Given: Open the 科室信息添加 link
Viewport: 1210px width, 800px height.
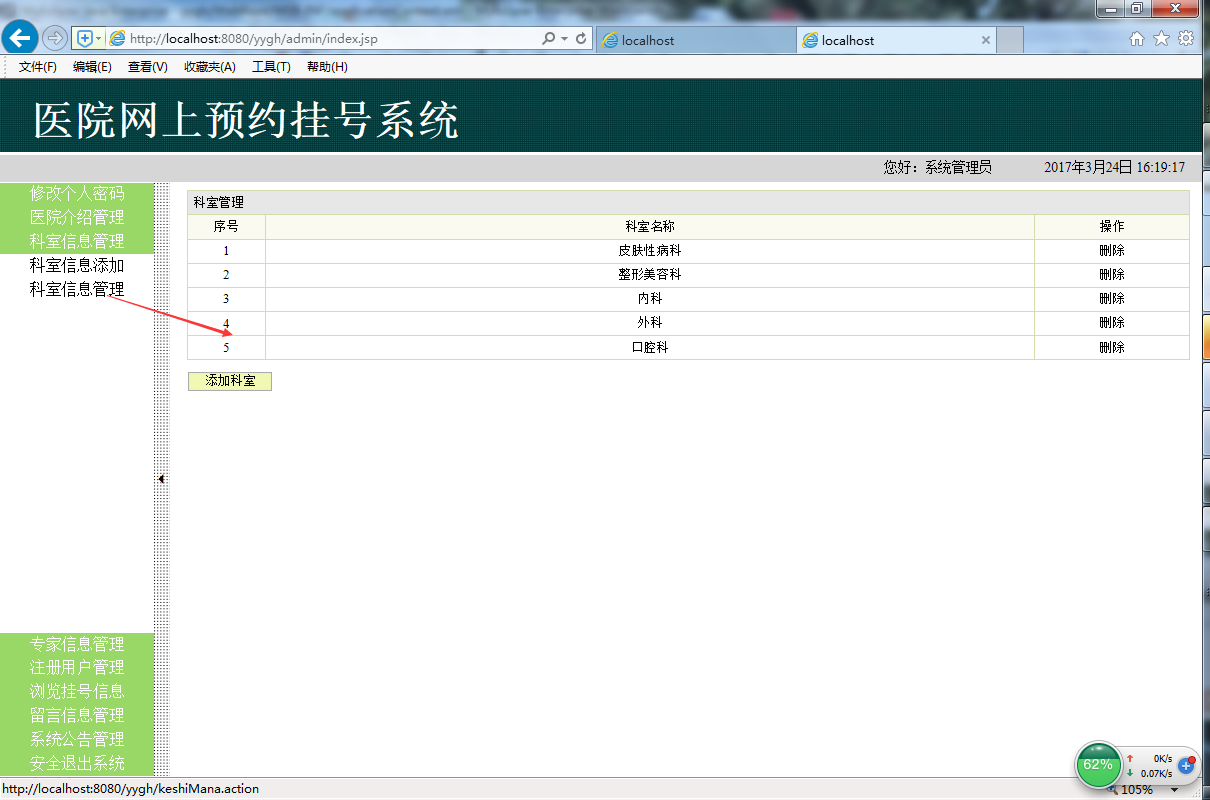Looking at the screenshot, I should click(x=77, y=265).
